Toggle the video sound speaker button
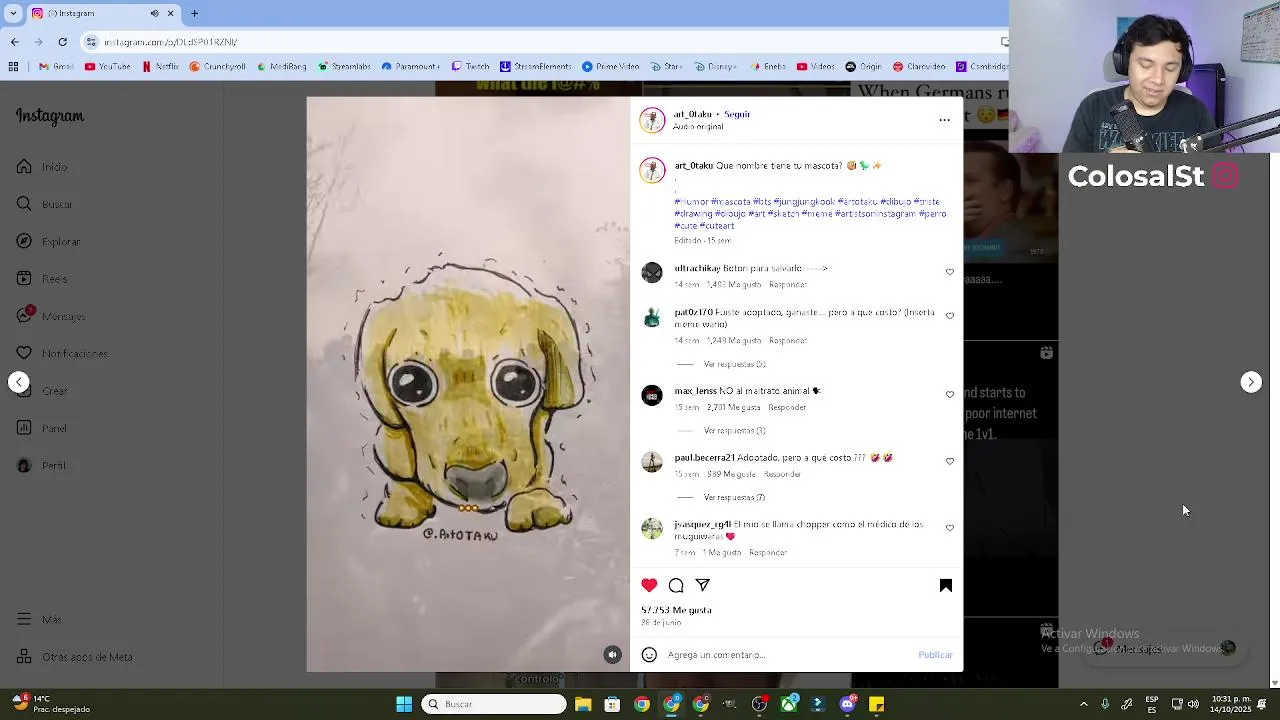The width and height of the screenshot is (1280, 720). tap(613, 655)
